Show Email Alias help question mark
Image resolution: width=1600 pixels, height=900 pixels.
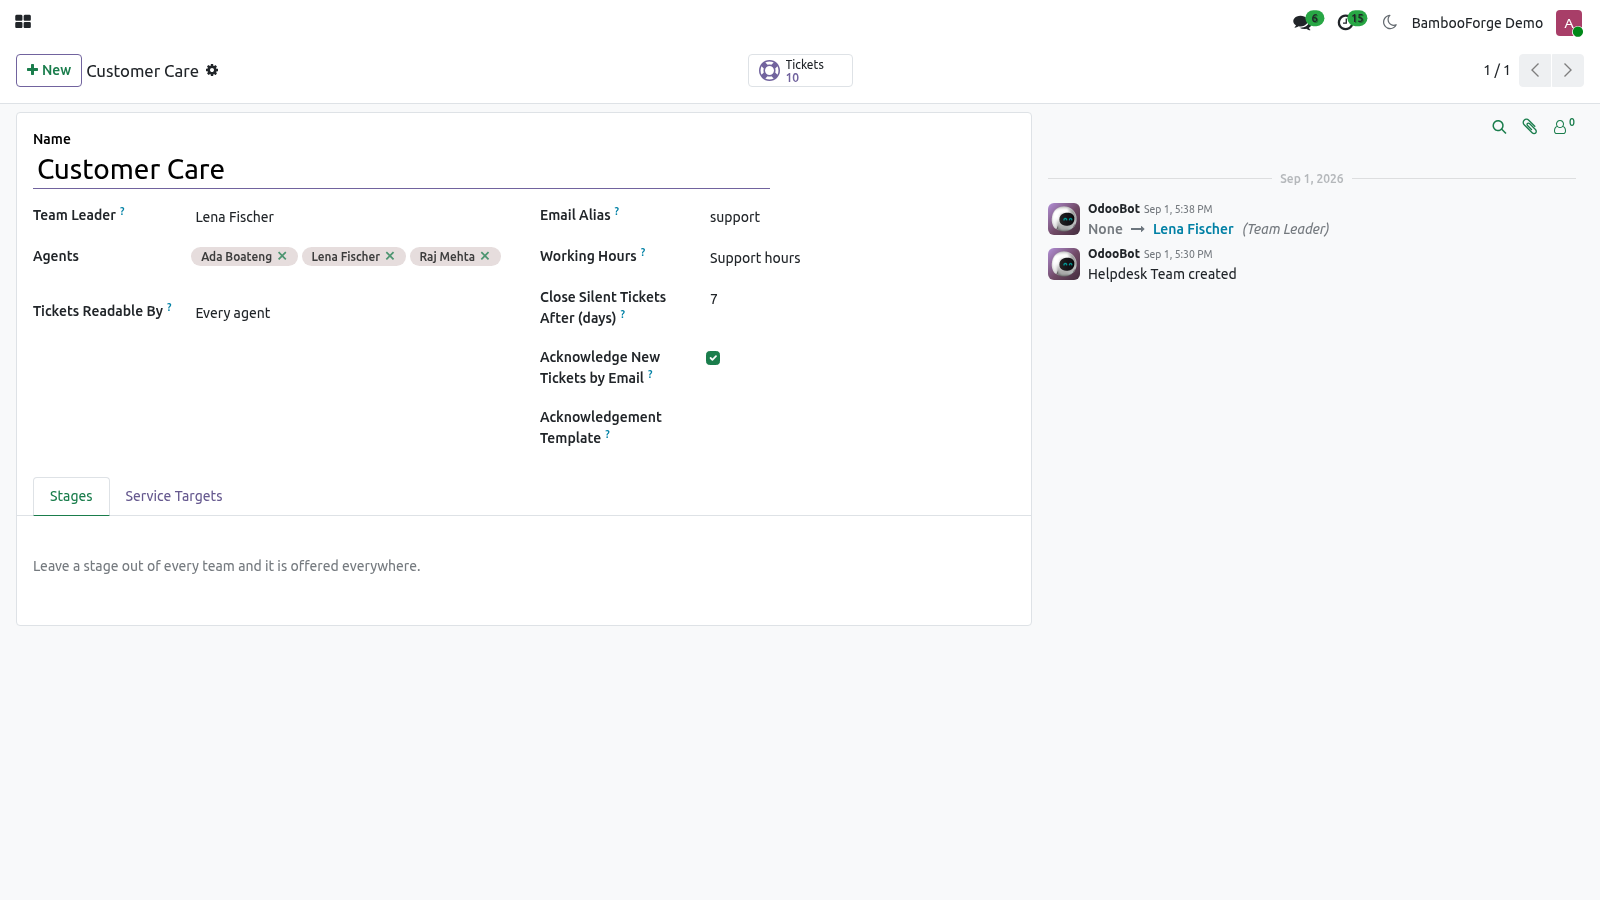pyautogui.click(x=617, y=211)
